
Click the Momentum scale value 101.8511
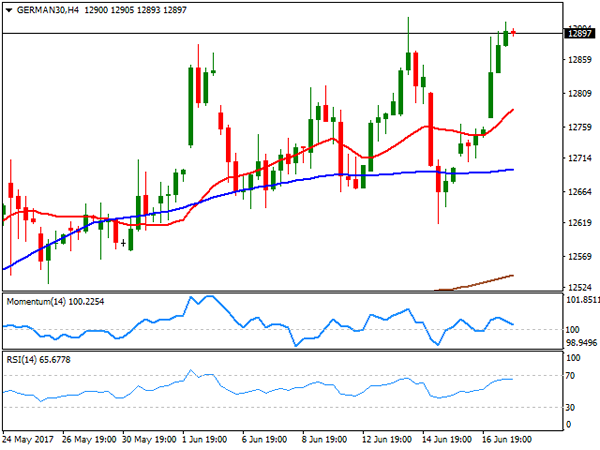583,300
